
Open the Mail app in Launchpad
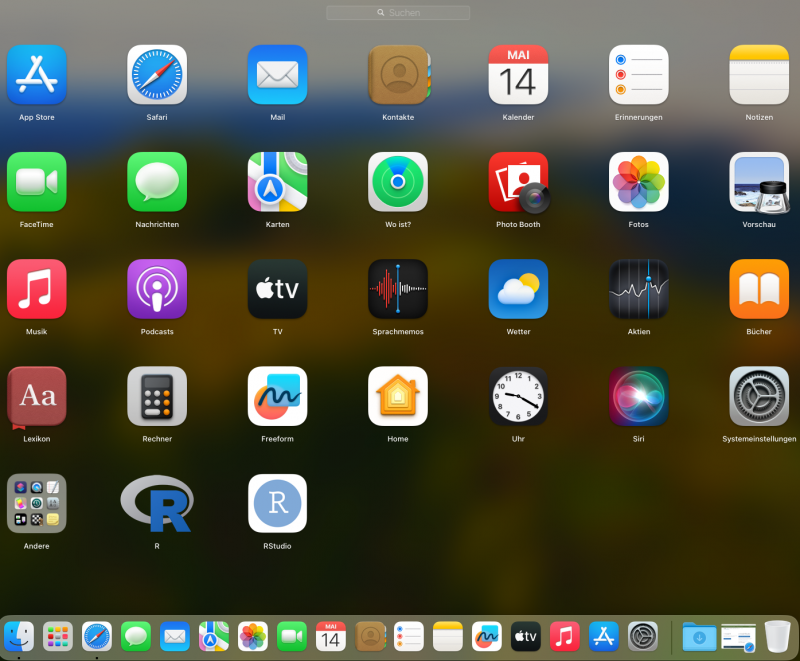[278, 75]
